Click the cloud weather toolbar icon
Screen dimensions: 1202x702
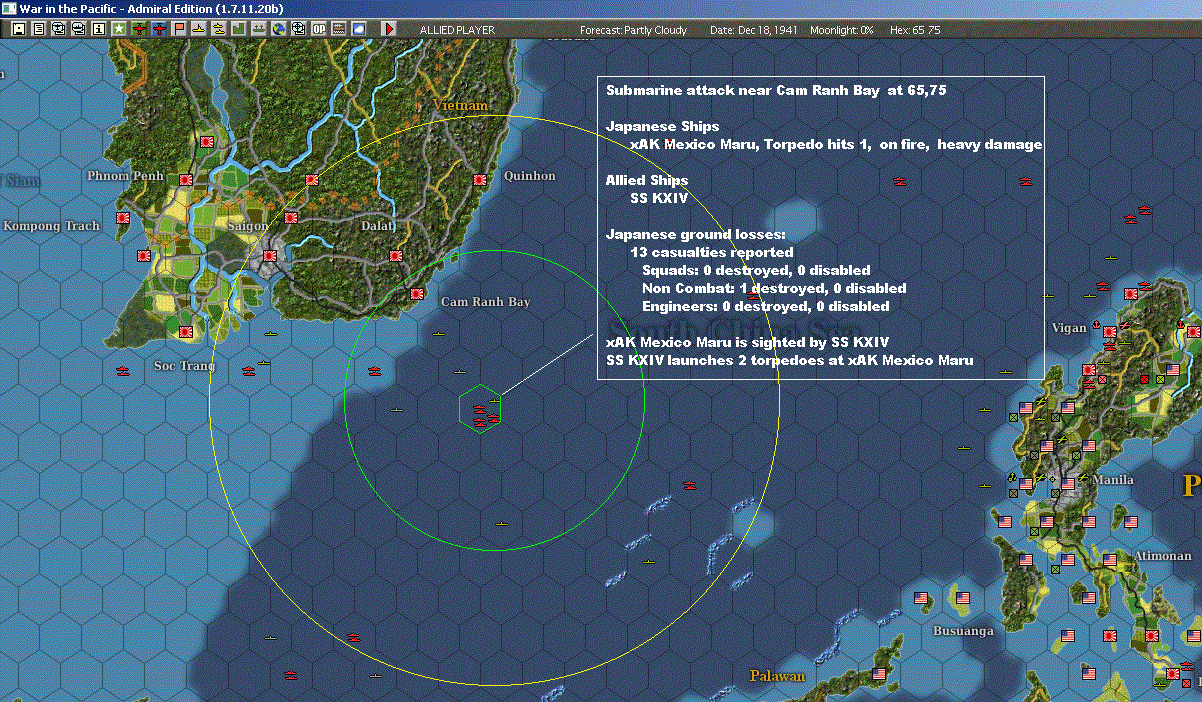coord(359,29)
